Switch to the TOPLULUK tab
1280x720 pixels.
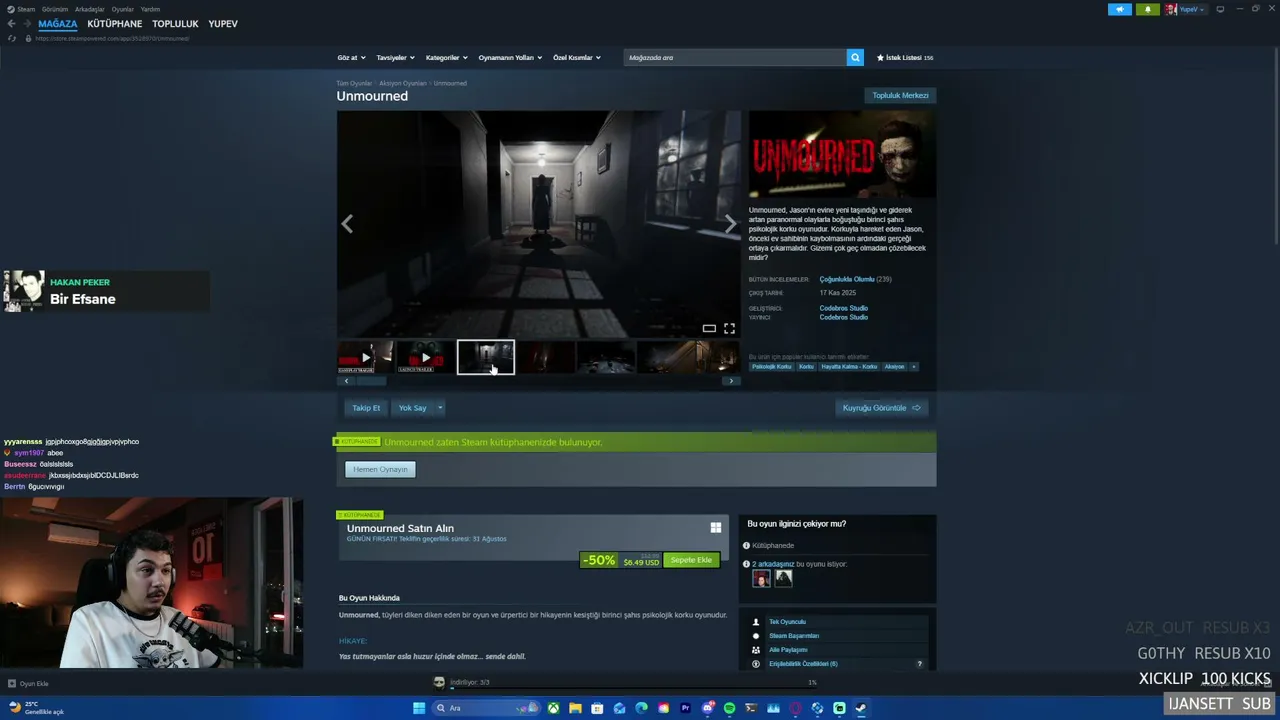click(x=175, y=24)
